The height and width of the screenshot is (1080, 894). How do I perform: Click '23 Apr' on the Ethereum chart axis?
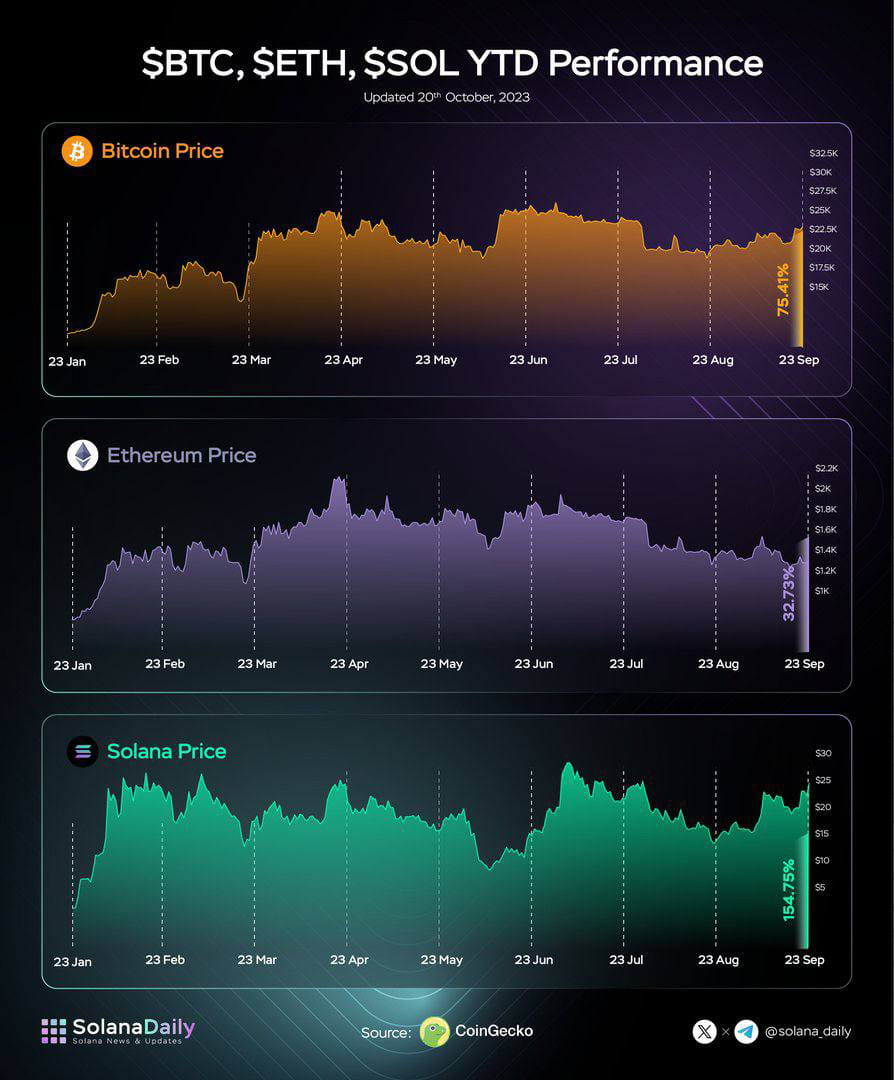(x=349, y=663)
